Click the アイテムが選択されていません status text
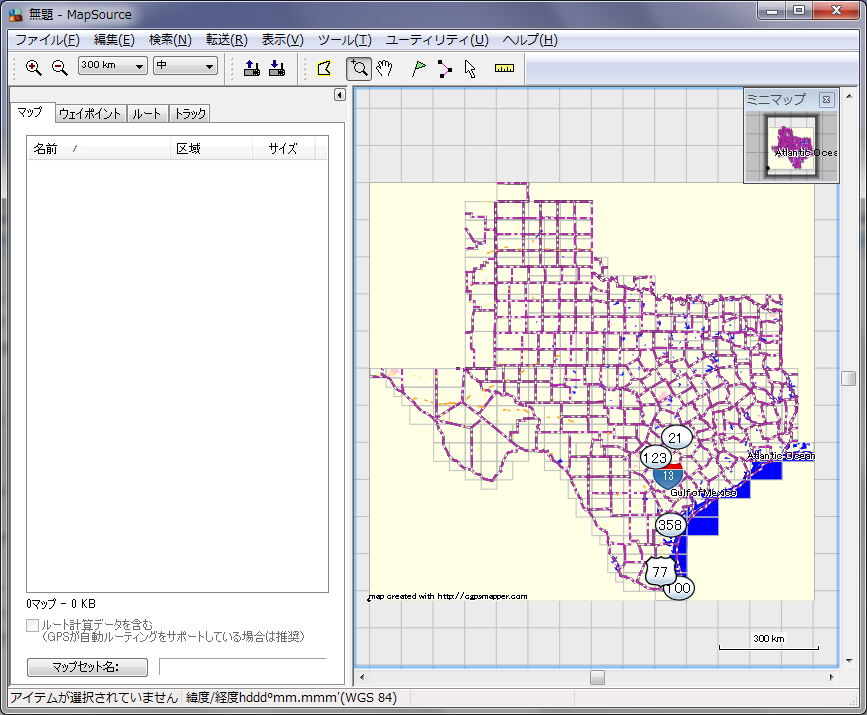The image size is (867, 715). [x=94, y=698]
